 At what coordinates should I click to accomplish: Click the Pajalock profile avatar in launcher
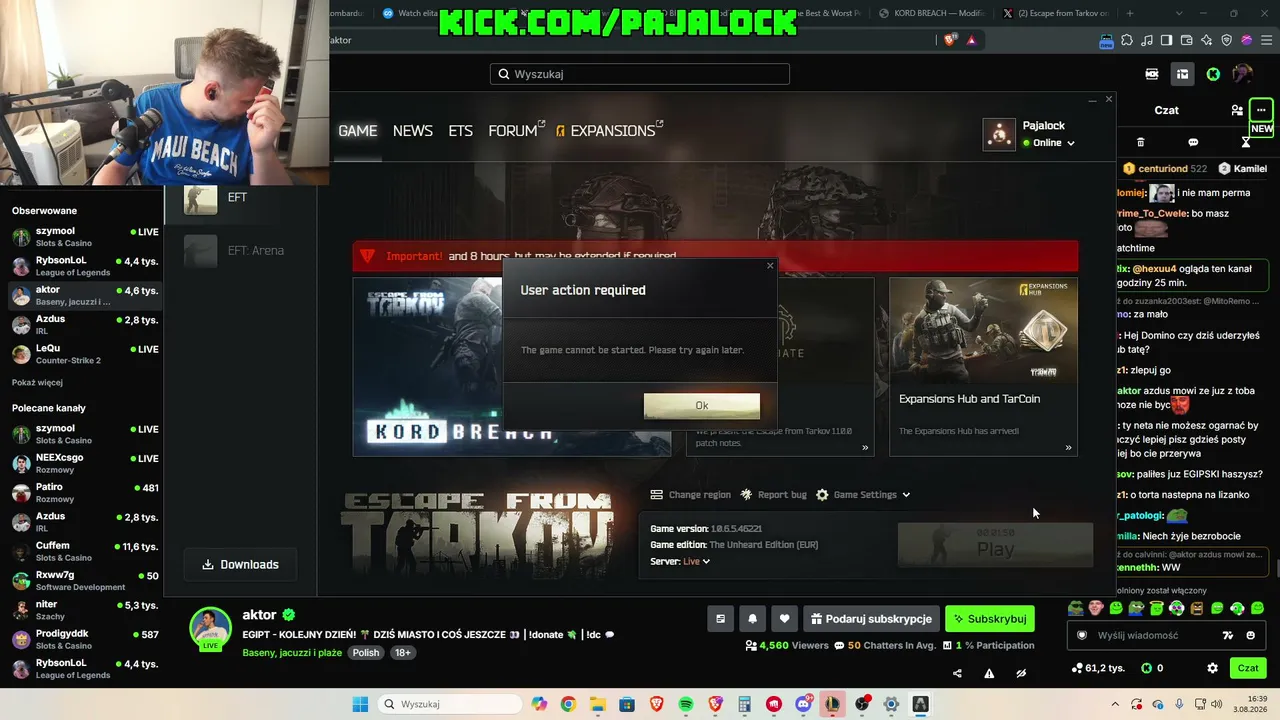point(999,134)
